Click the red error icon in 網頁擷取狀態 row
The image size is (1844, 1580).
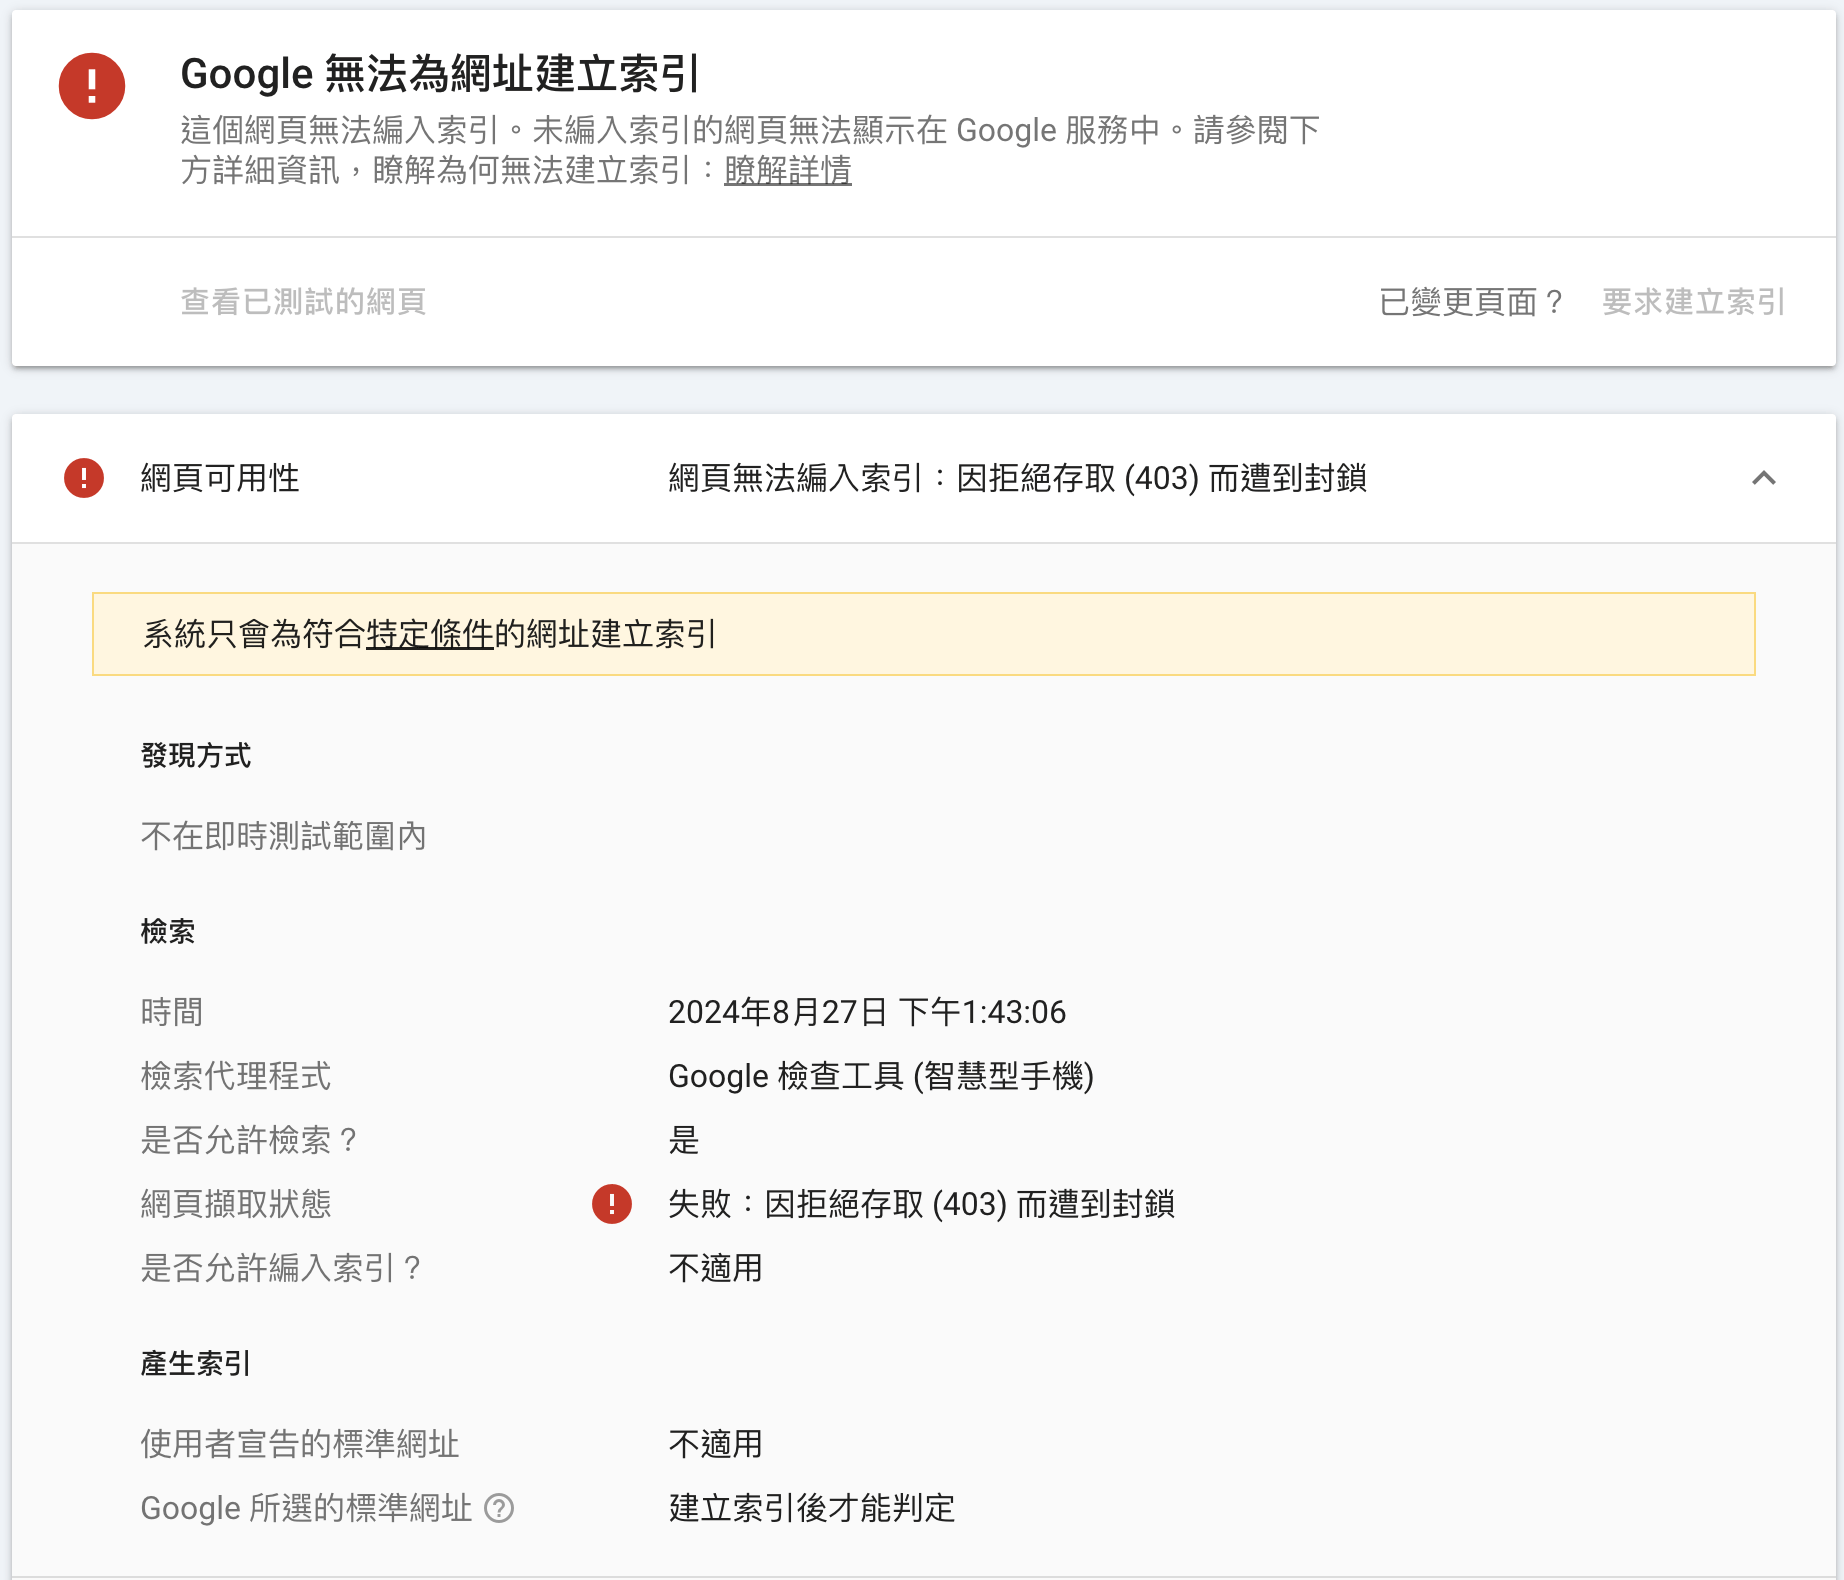click(612, 1204)
